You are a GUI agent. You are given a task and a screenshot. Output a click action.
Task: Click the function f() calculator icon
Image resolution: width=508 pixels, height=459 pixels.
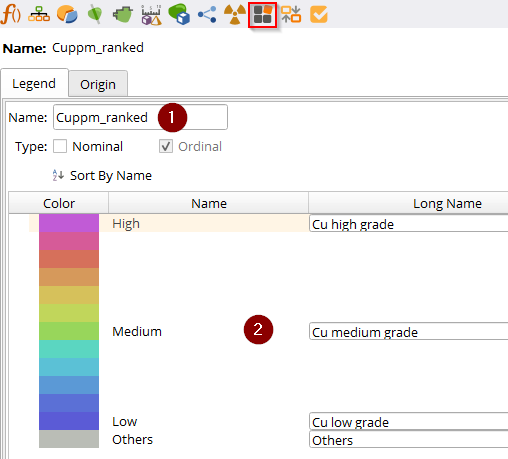pos(11,15)
